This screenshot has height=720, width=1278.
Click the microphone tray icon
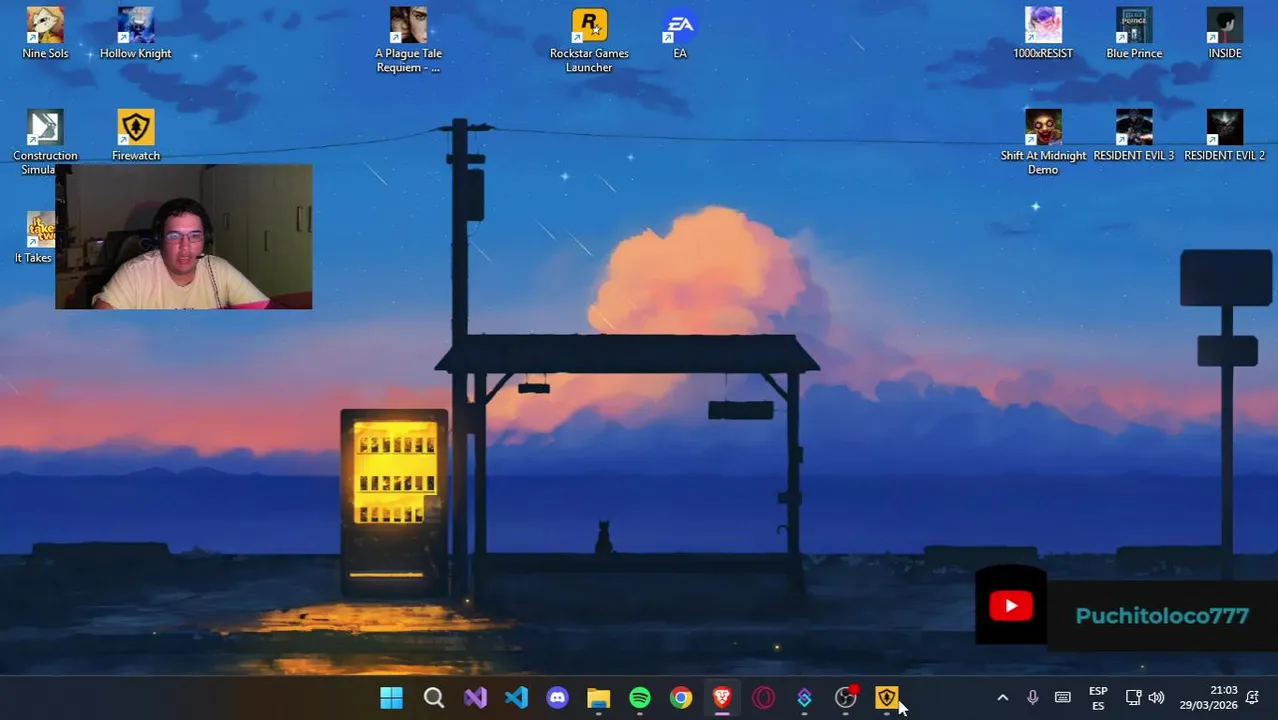pos(1033,698)
